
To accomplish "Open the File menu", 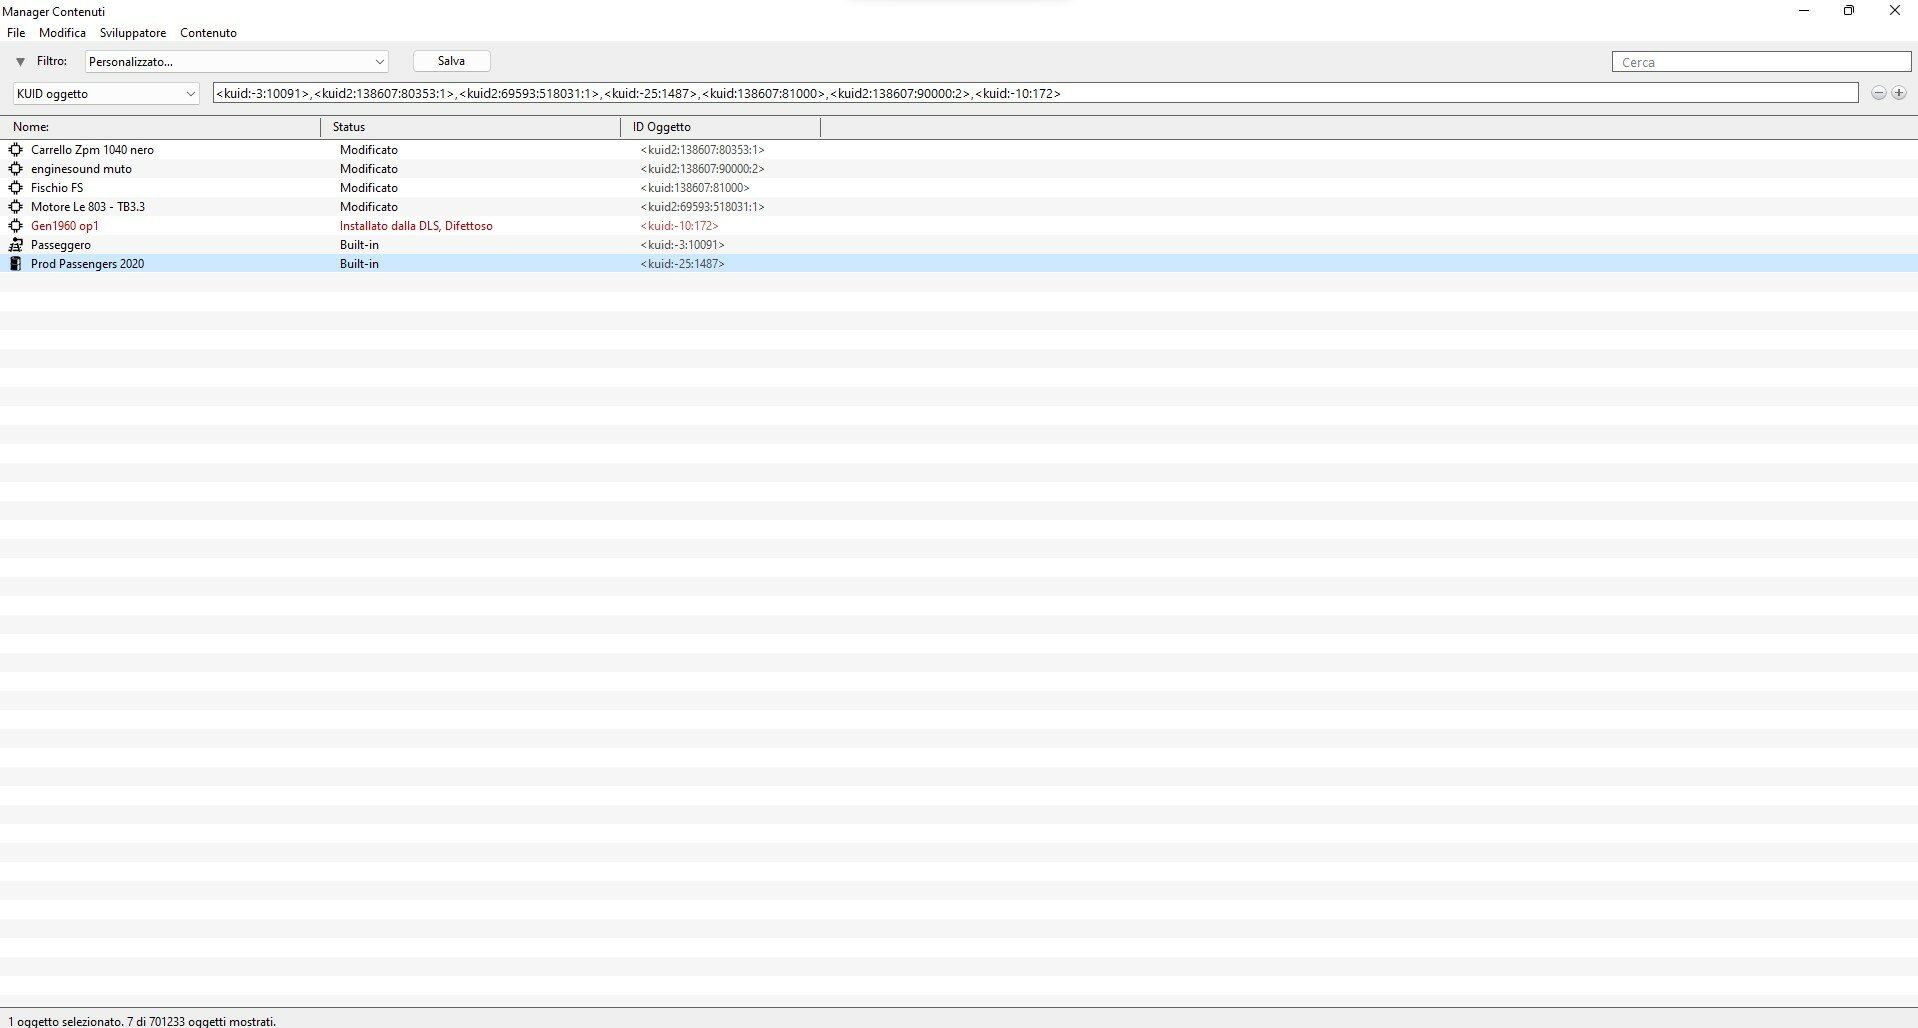I will pyautogui.click(x=16, y=33).
